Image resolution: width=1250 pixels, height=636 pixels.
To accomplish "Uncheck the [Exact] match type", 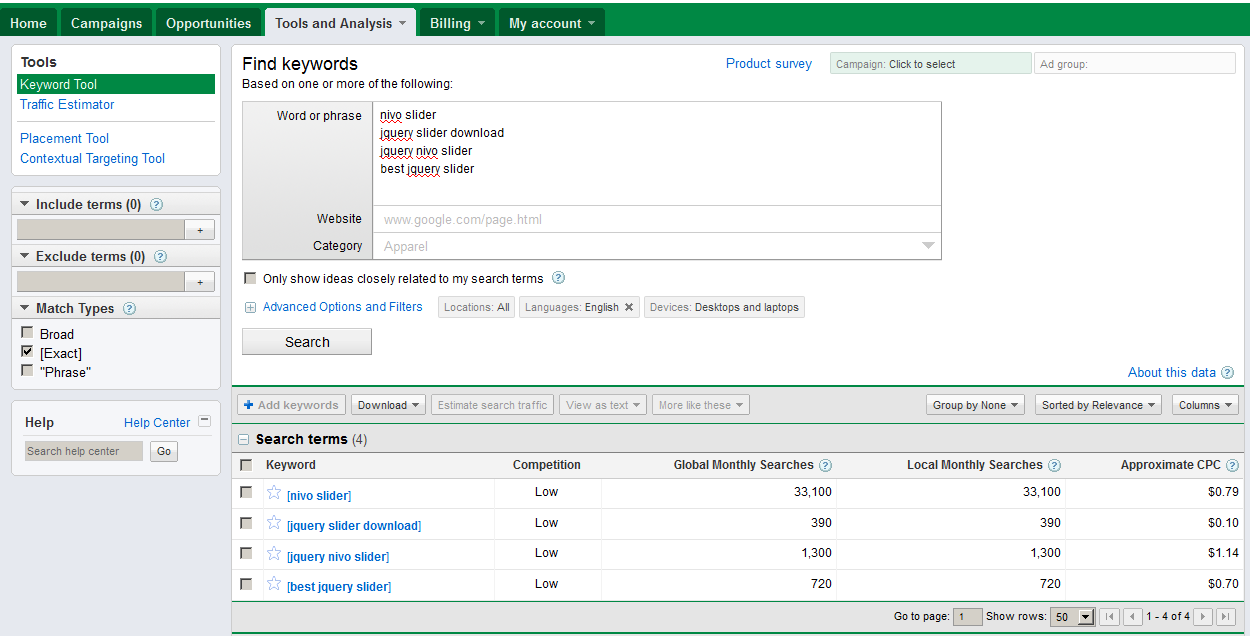I will pyautogui.click(x=27, y=352).
